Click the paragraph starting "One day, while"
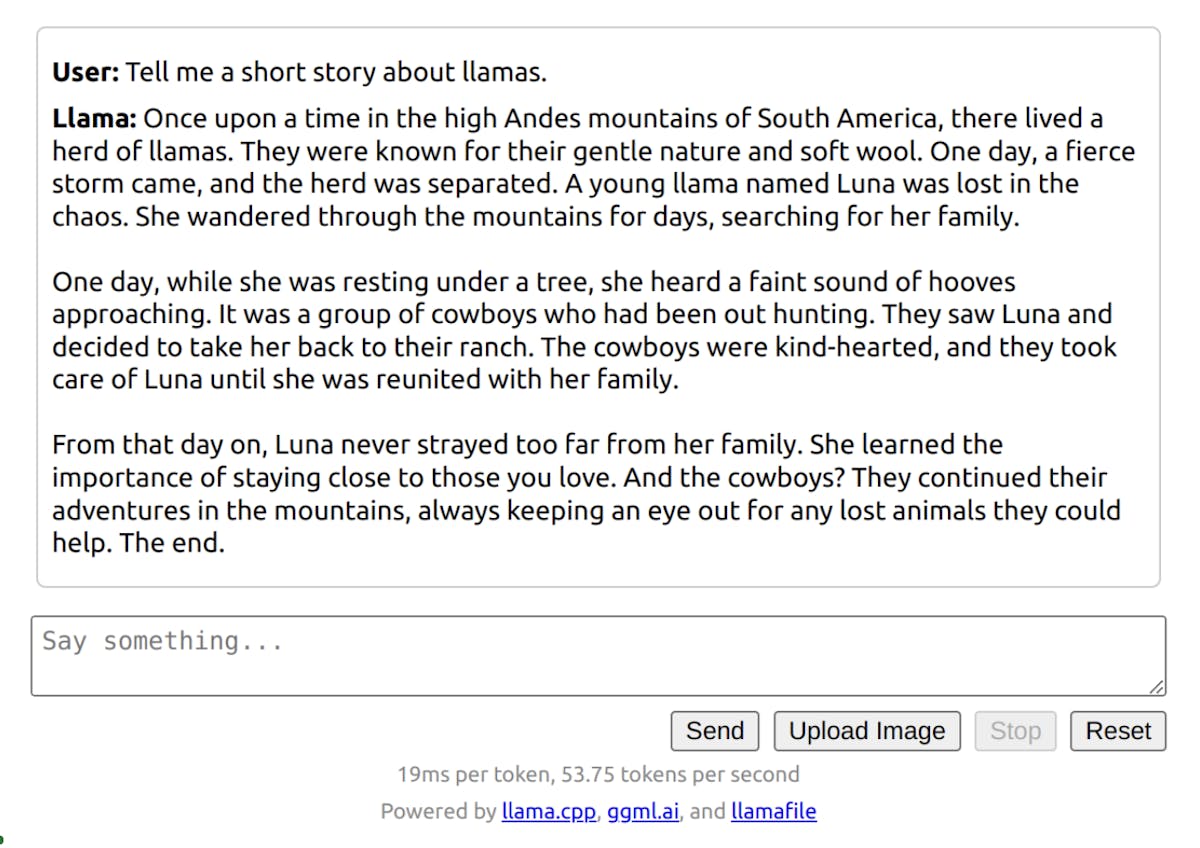This screenshot has width=1200, height=848. tap(582, 330)
